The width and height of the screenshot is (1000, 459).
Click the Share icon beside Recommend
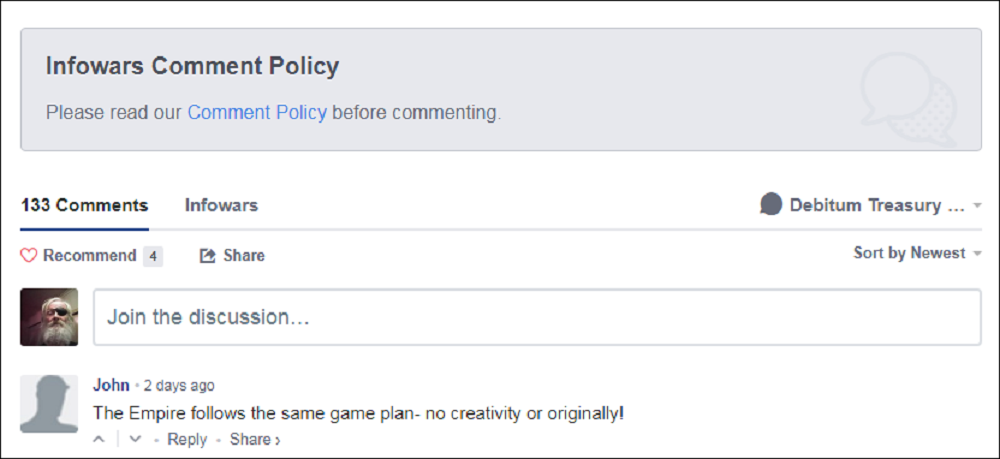(x=208, y=256)
